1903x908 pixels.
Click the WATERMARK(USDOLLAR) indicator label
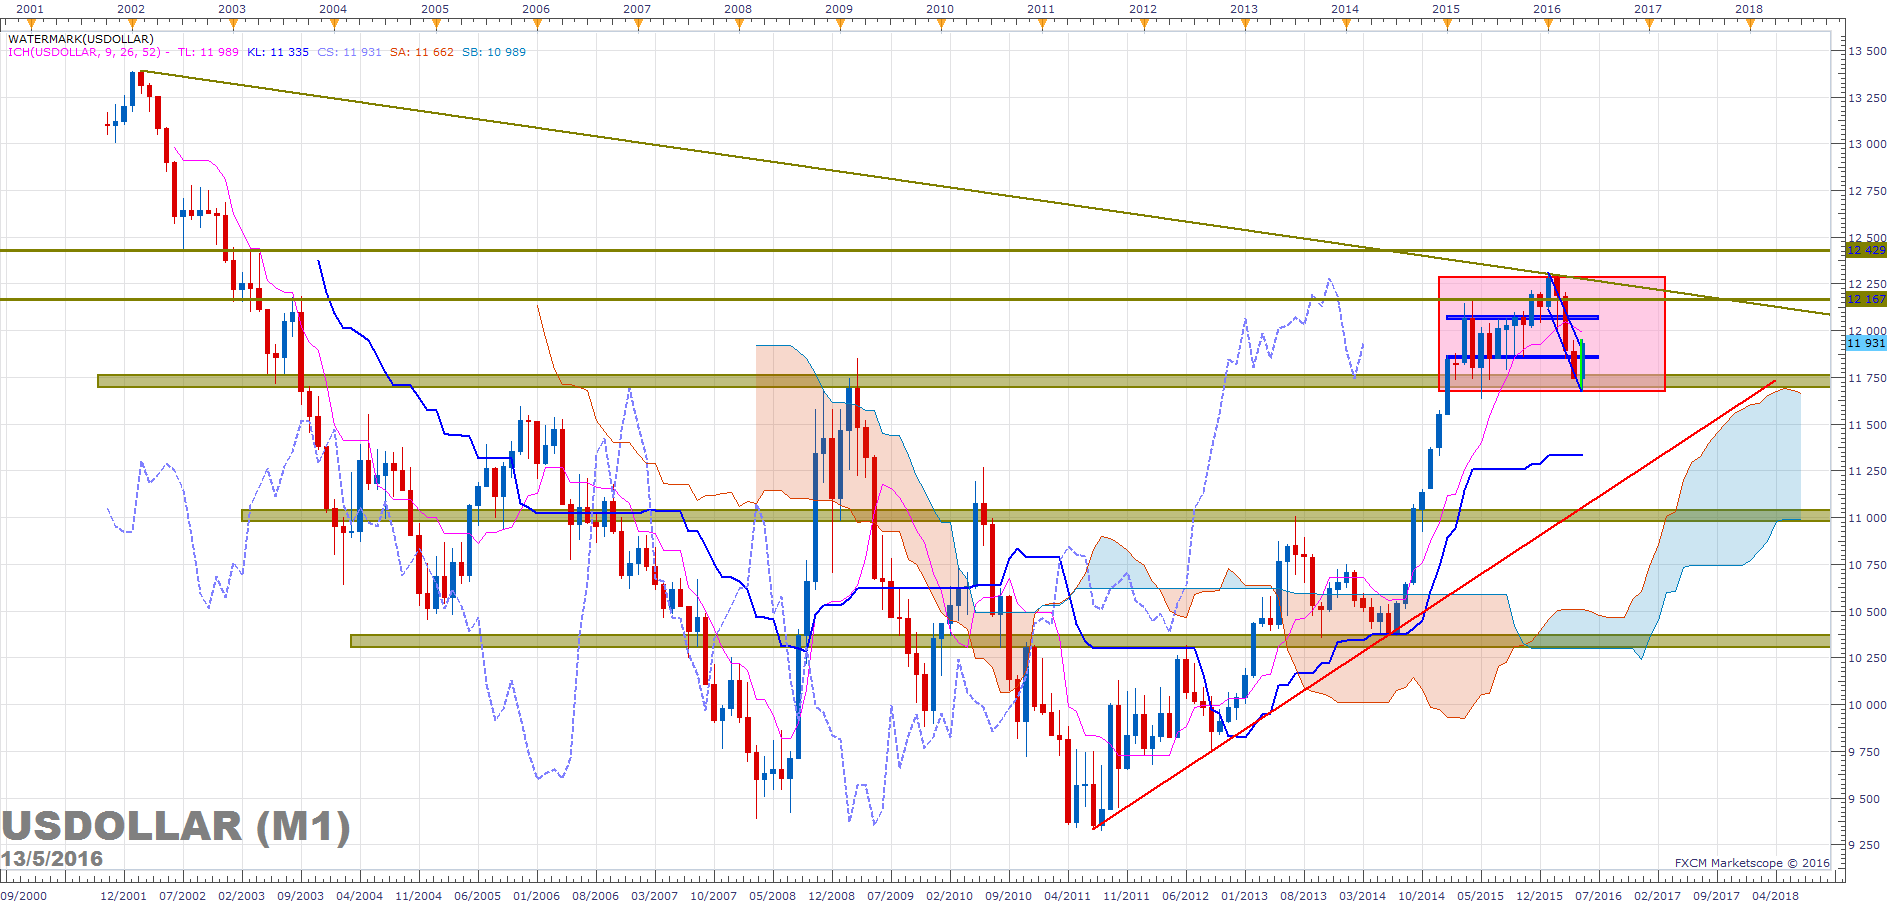[x=81, y=39]
